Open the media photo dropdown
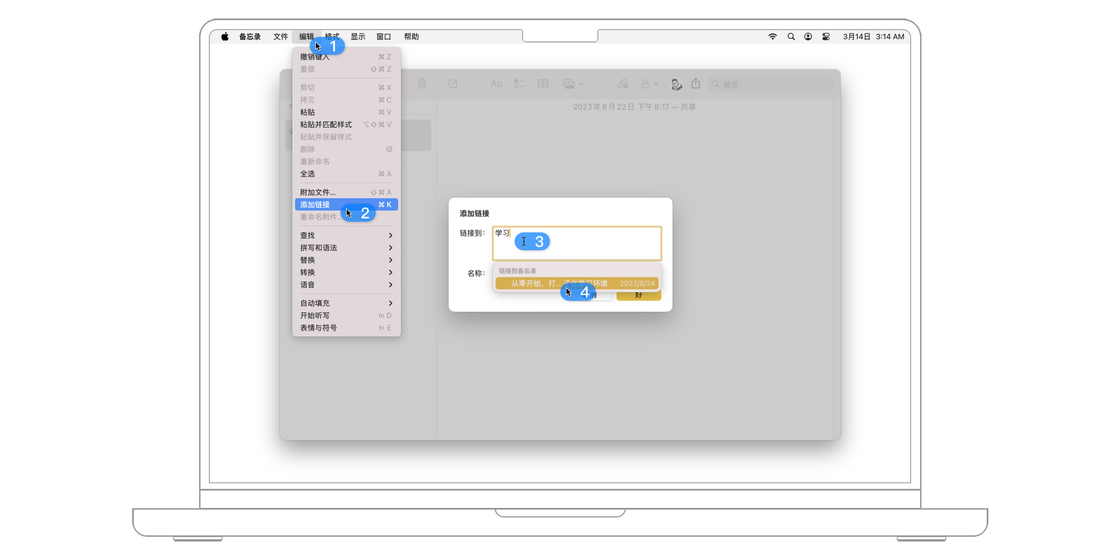Image resolution: width=1120 pixels, height=560 pixels. (572, 84)
